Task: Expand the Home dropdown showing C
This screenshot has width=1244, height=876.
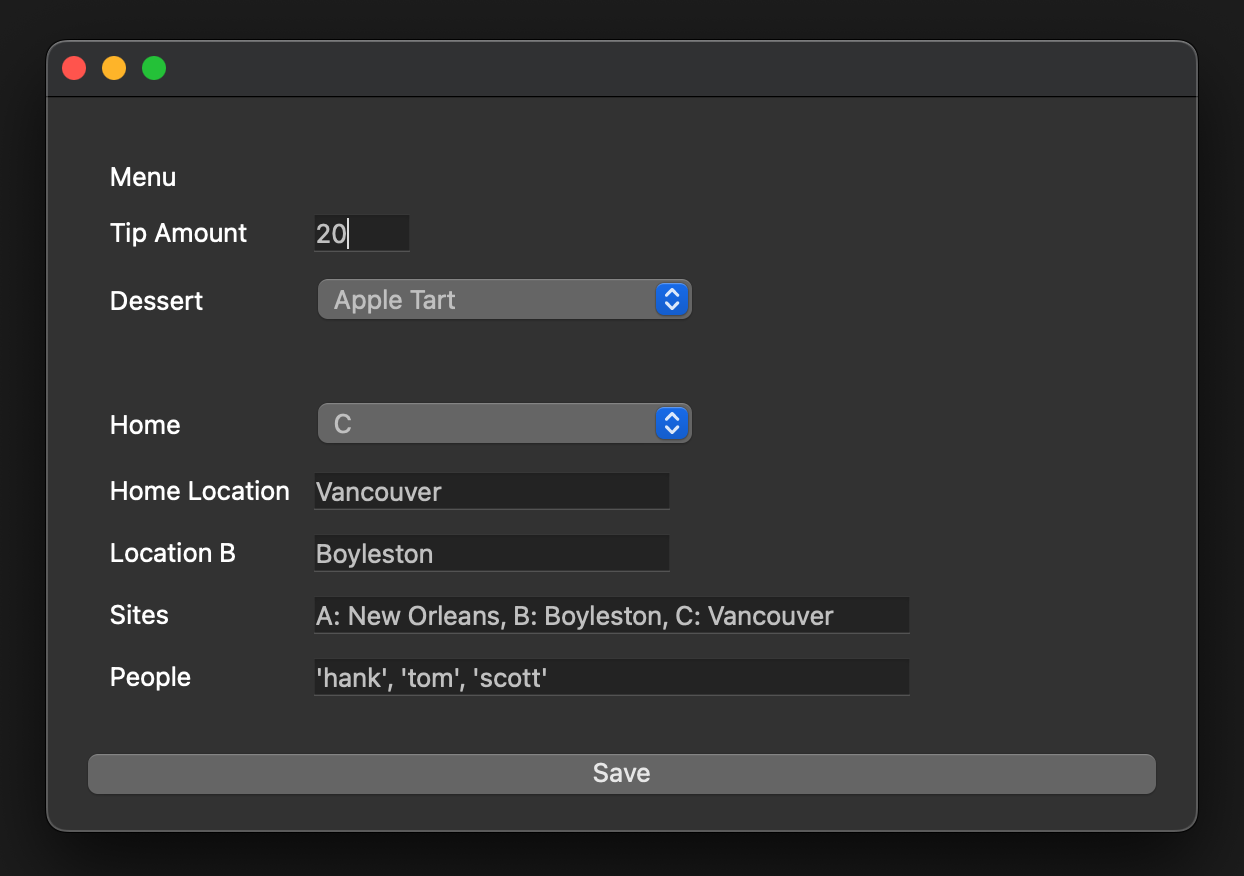Action: [x=487, y=424]
